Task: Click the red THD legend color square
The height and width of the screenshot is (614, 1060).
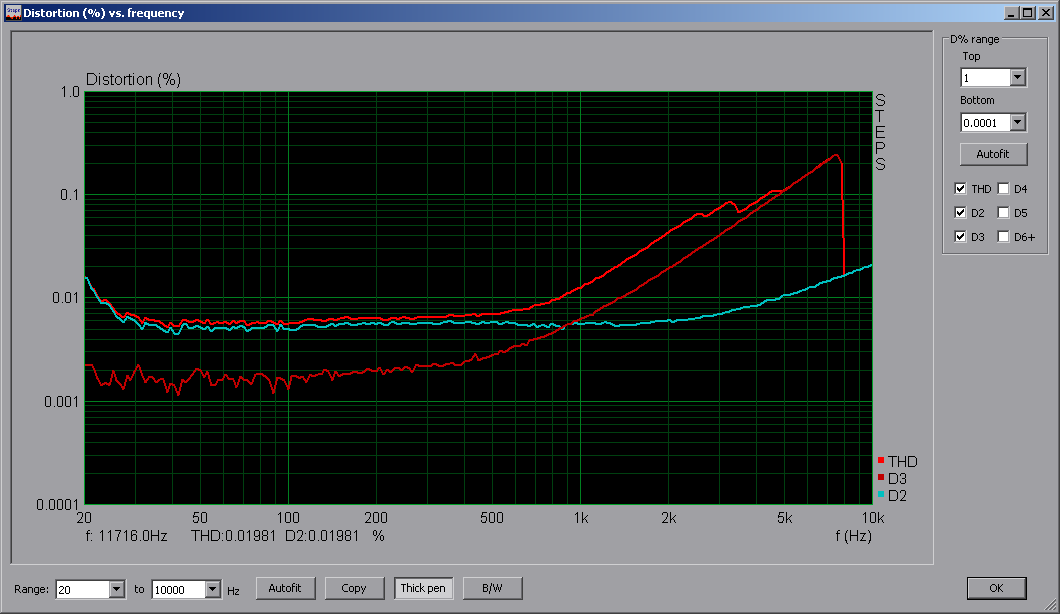Action: click(880, 461)
